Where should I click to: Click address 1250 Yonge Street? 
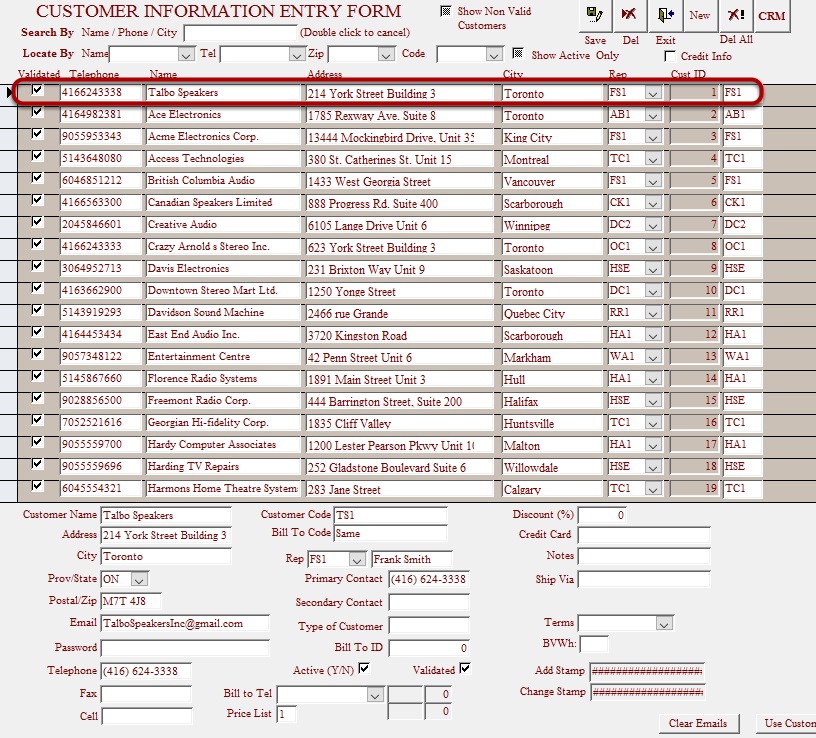(x=400, y=291)
